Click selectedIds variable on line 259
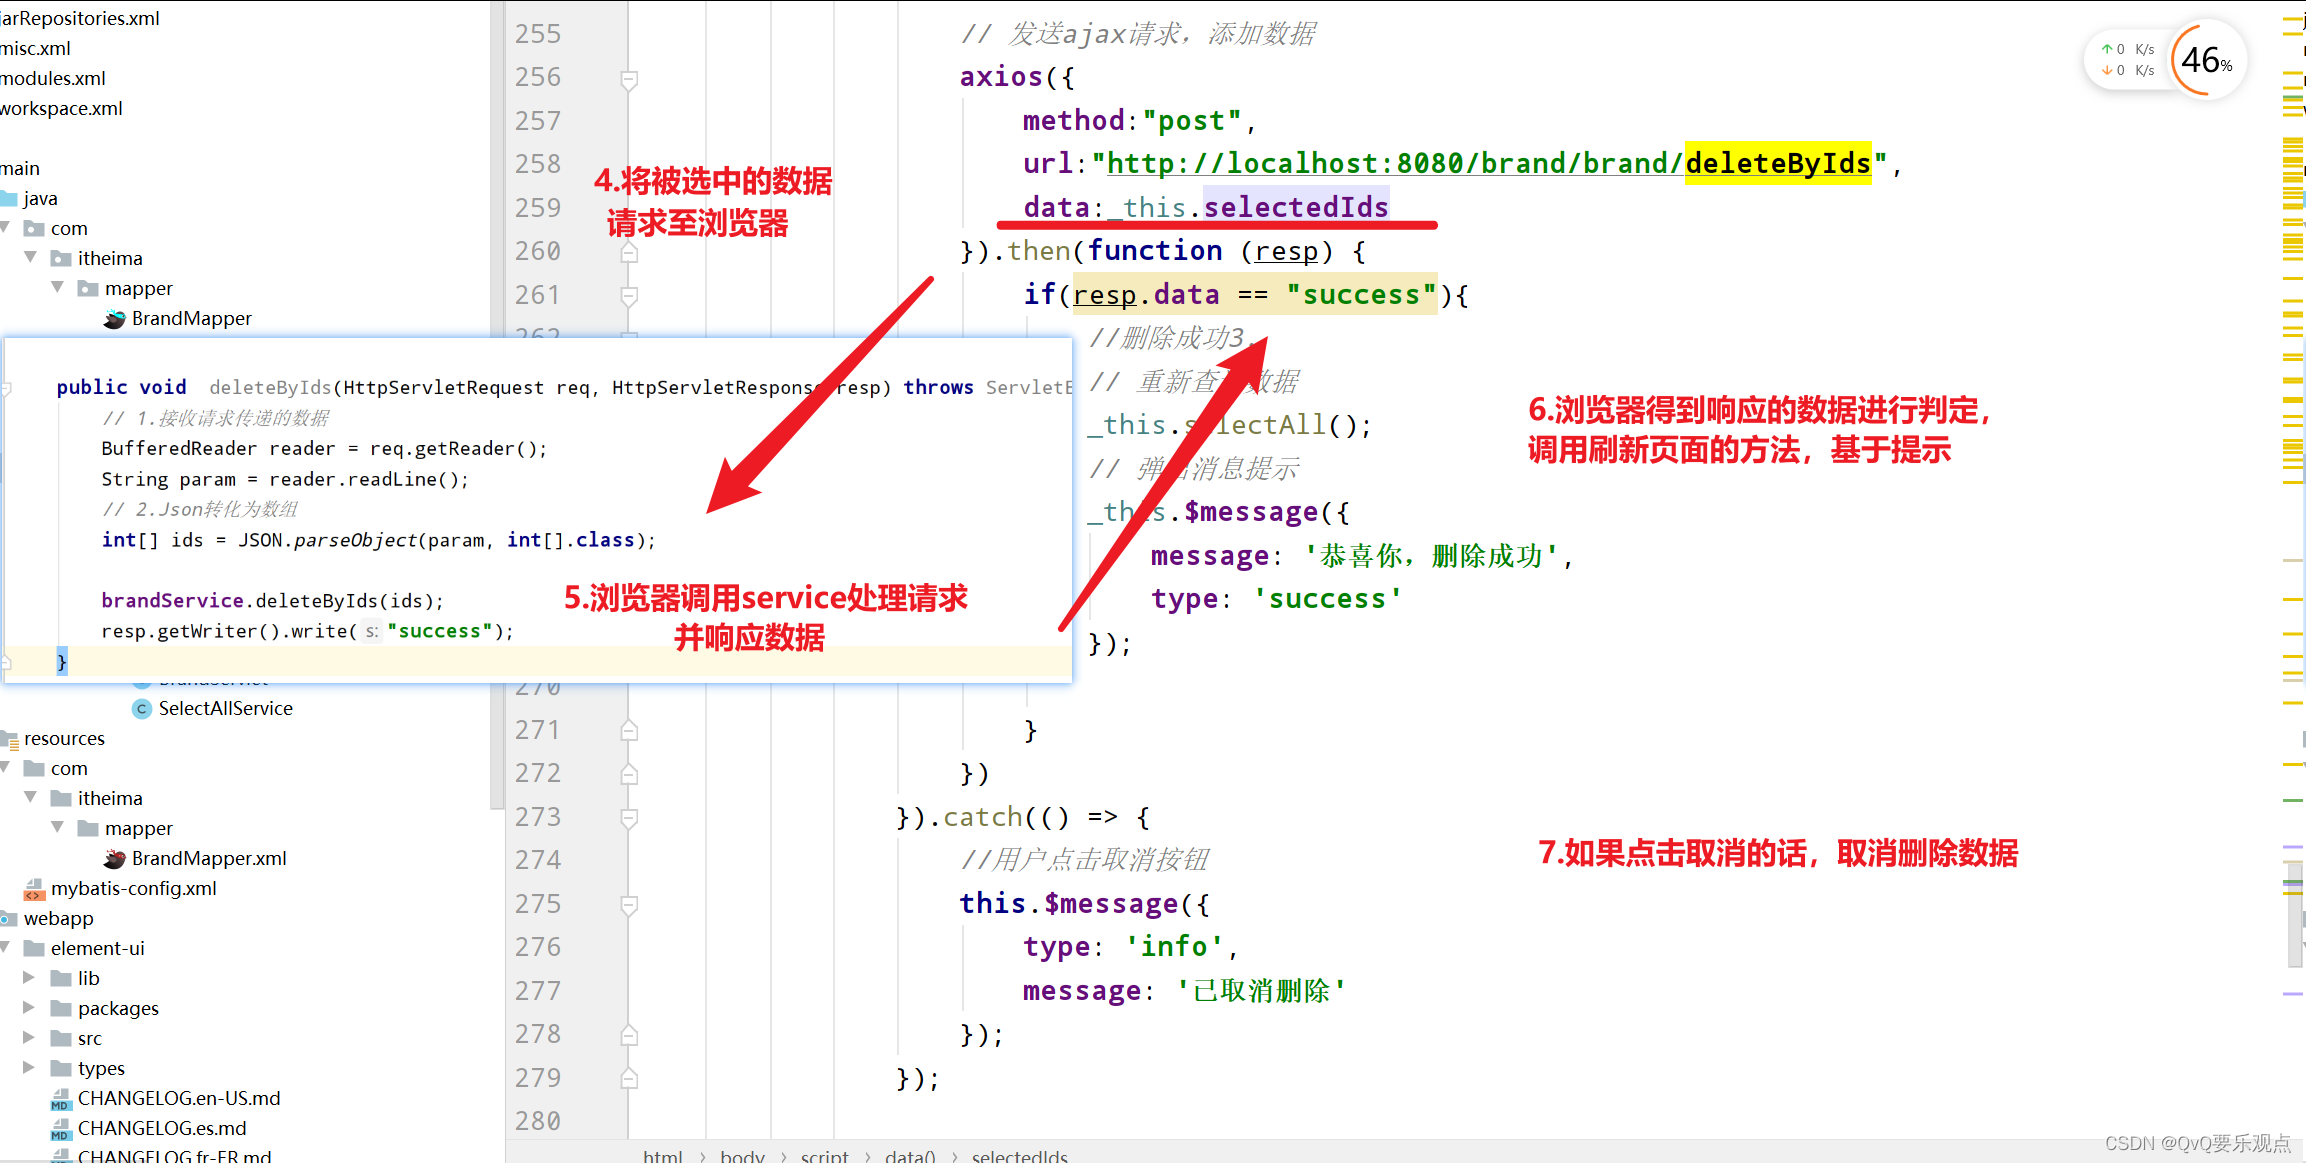Viewport: 2306px width, 1163px height. (1296, 207)
